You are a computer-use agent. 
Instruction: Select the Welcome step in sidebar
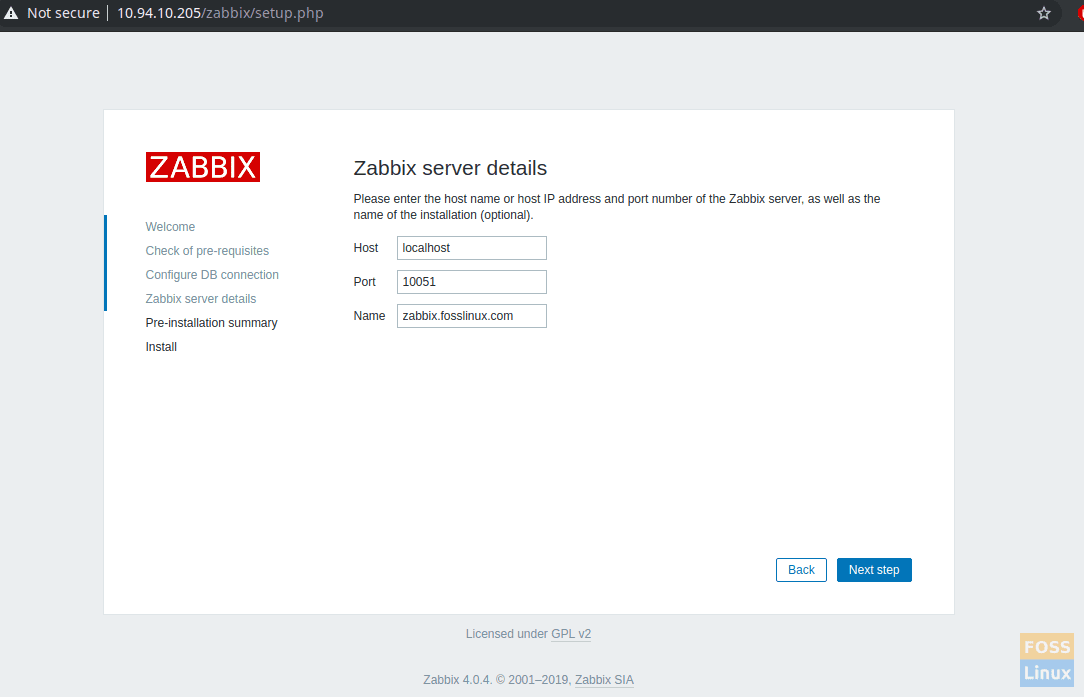(170, 227)
